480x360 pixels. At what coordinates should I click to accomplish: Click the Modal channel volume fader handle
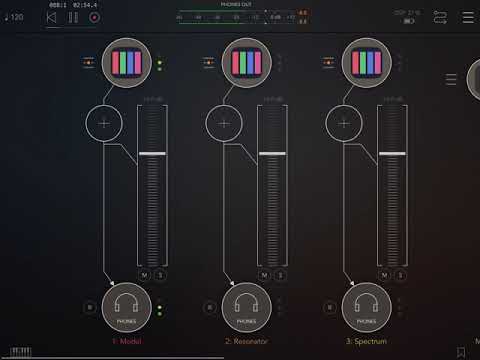pos(152,154)
